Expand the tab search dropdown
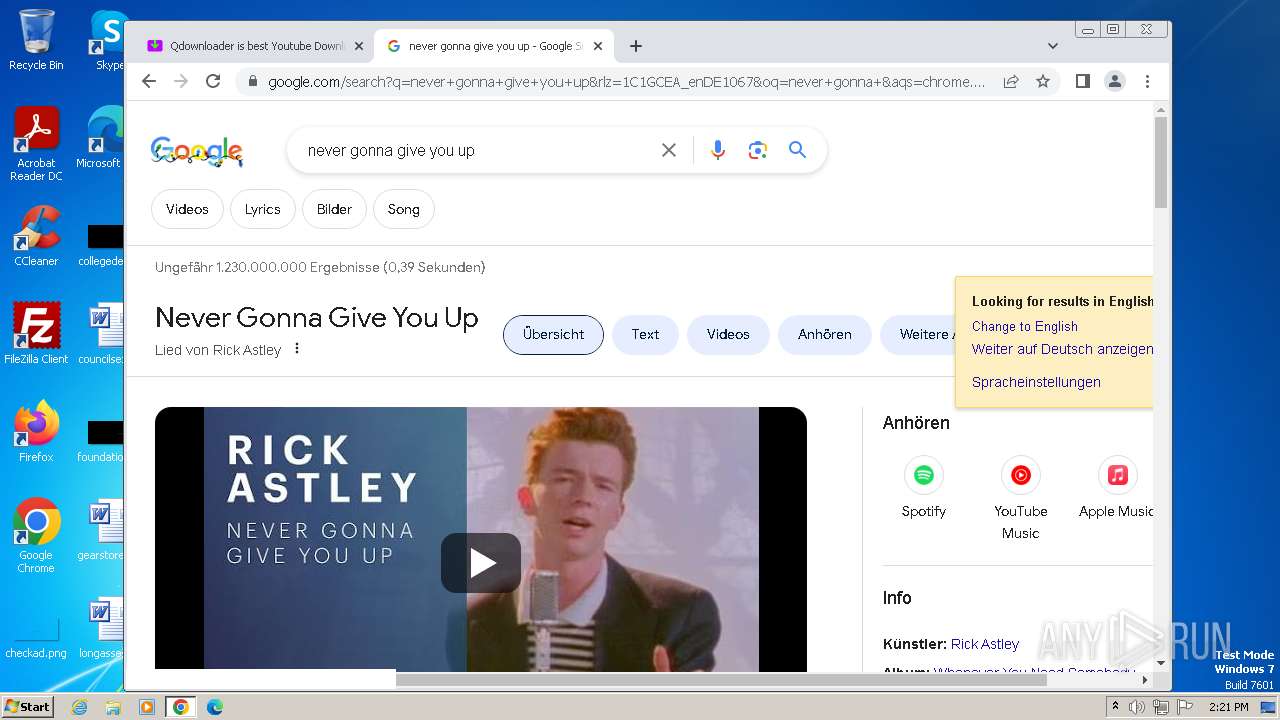 point(1052,46)
